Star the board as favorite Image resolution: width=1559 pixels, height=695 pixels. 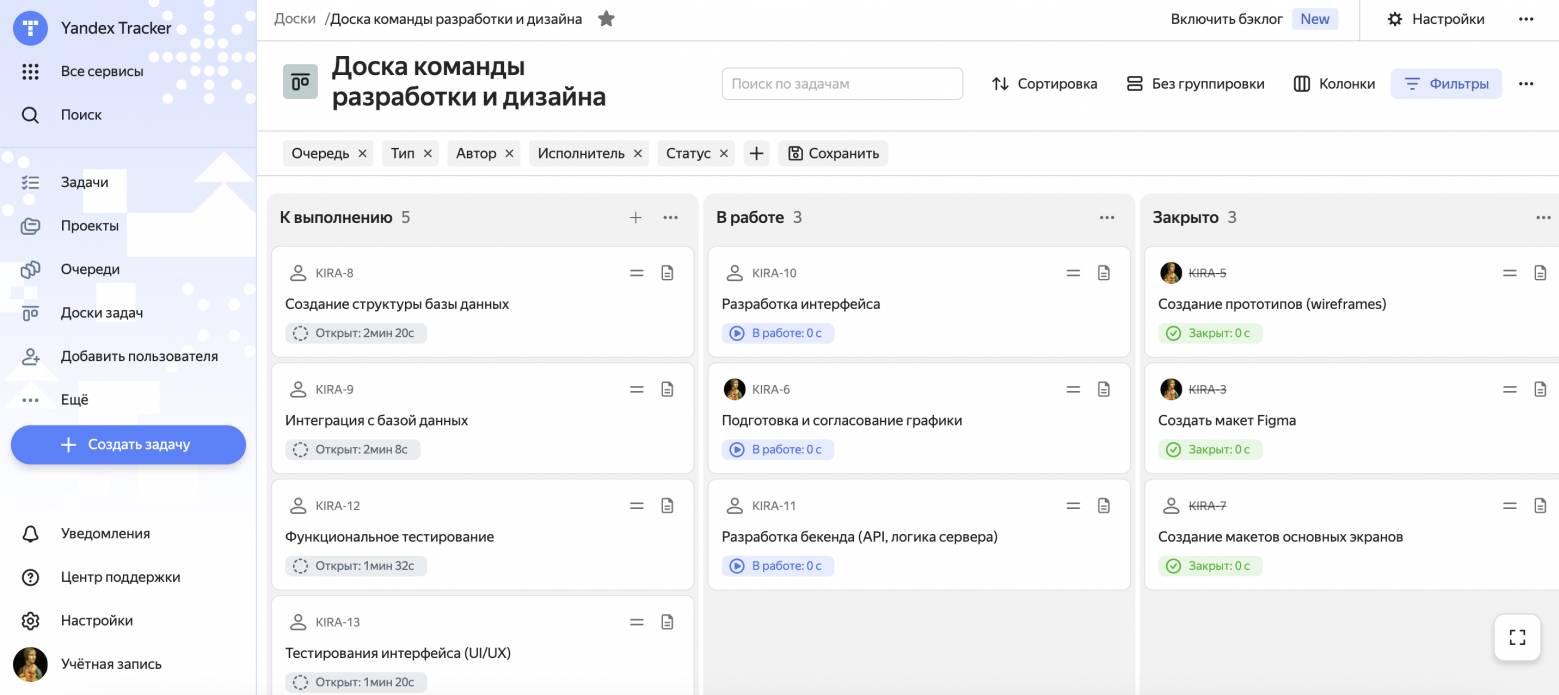(606, 19)
